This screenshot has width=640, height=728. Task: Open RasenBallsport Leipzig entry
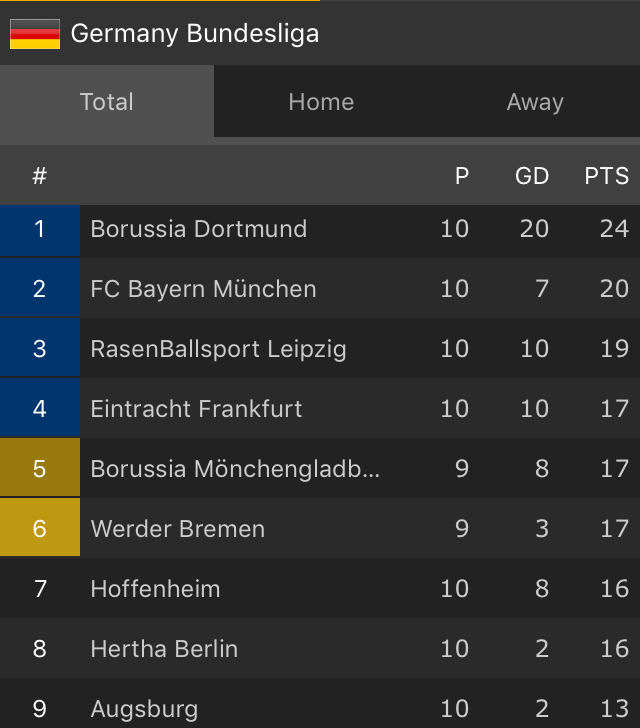click(218, 349)
